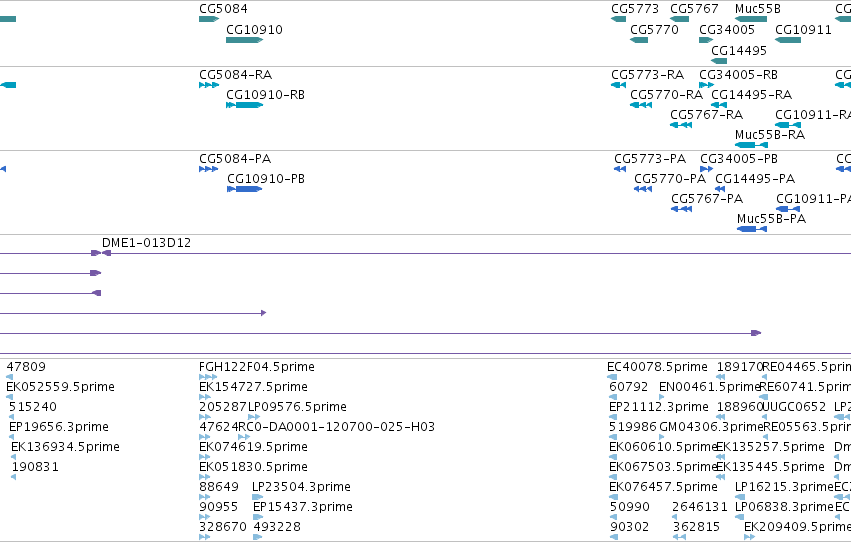Select the CG10910 gene glyph
Image resolution: width=851 pixels, height=542 pixels.
click(244, 40)
